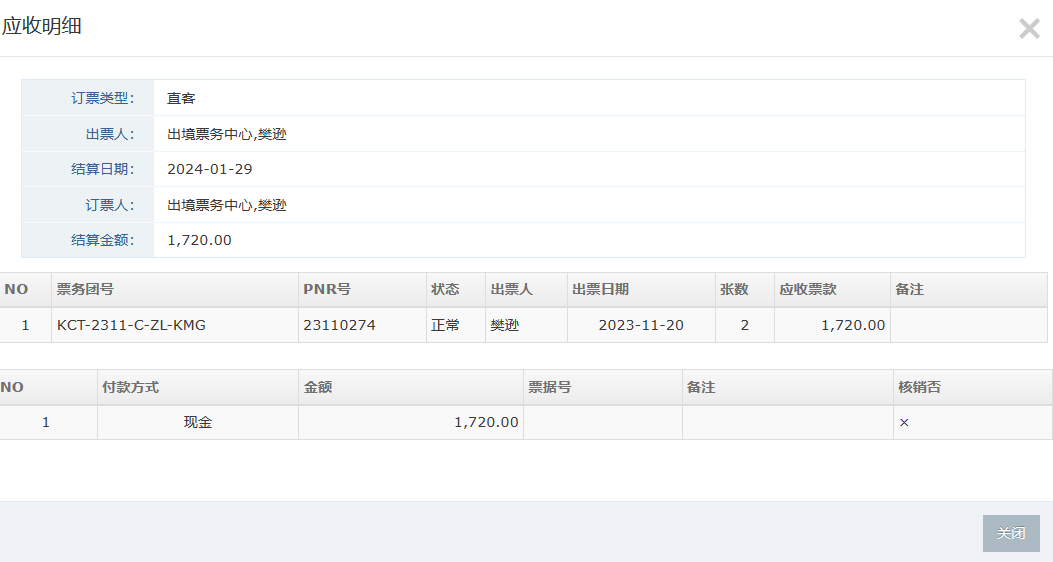Click PNR number 23110274
Image resolution: width=1053 pixels, height=562 pixels.
coord(339,325)
